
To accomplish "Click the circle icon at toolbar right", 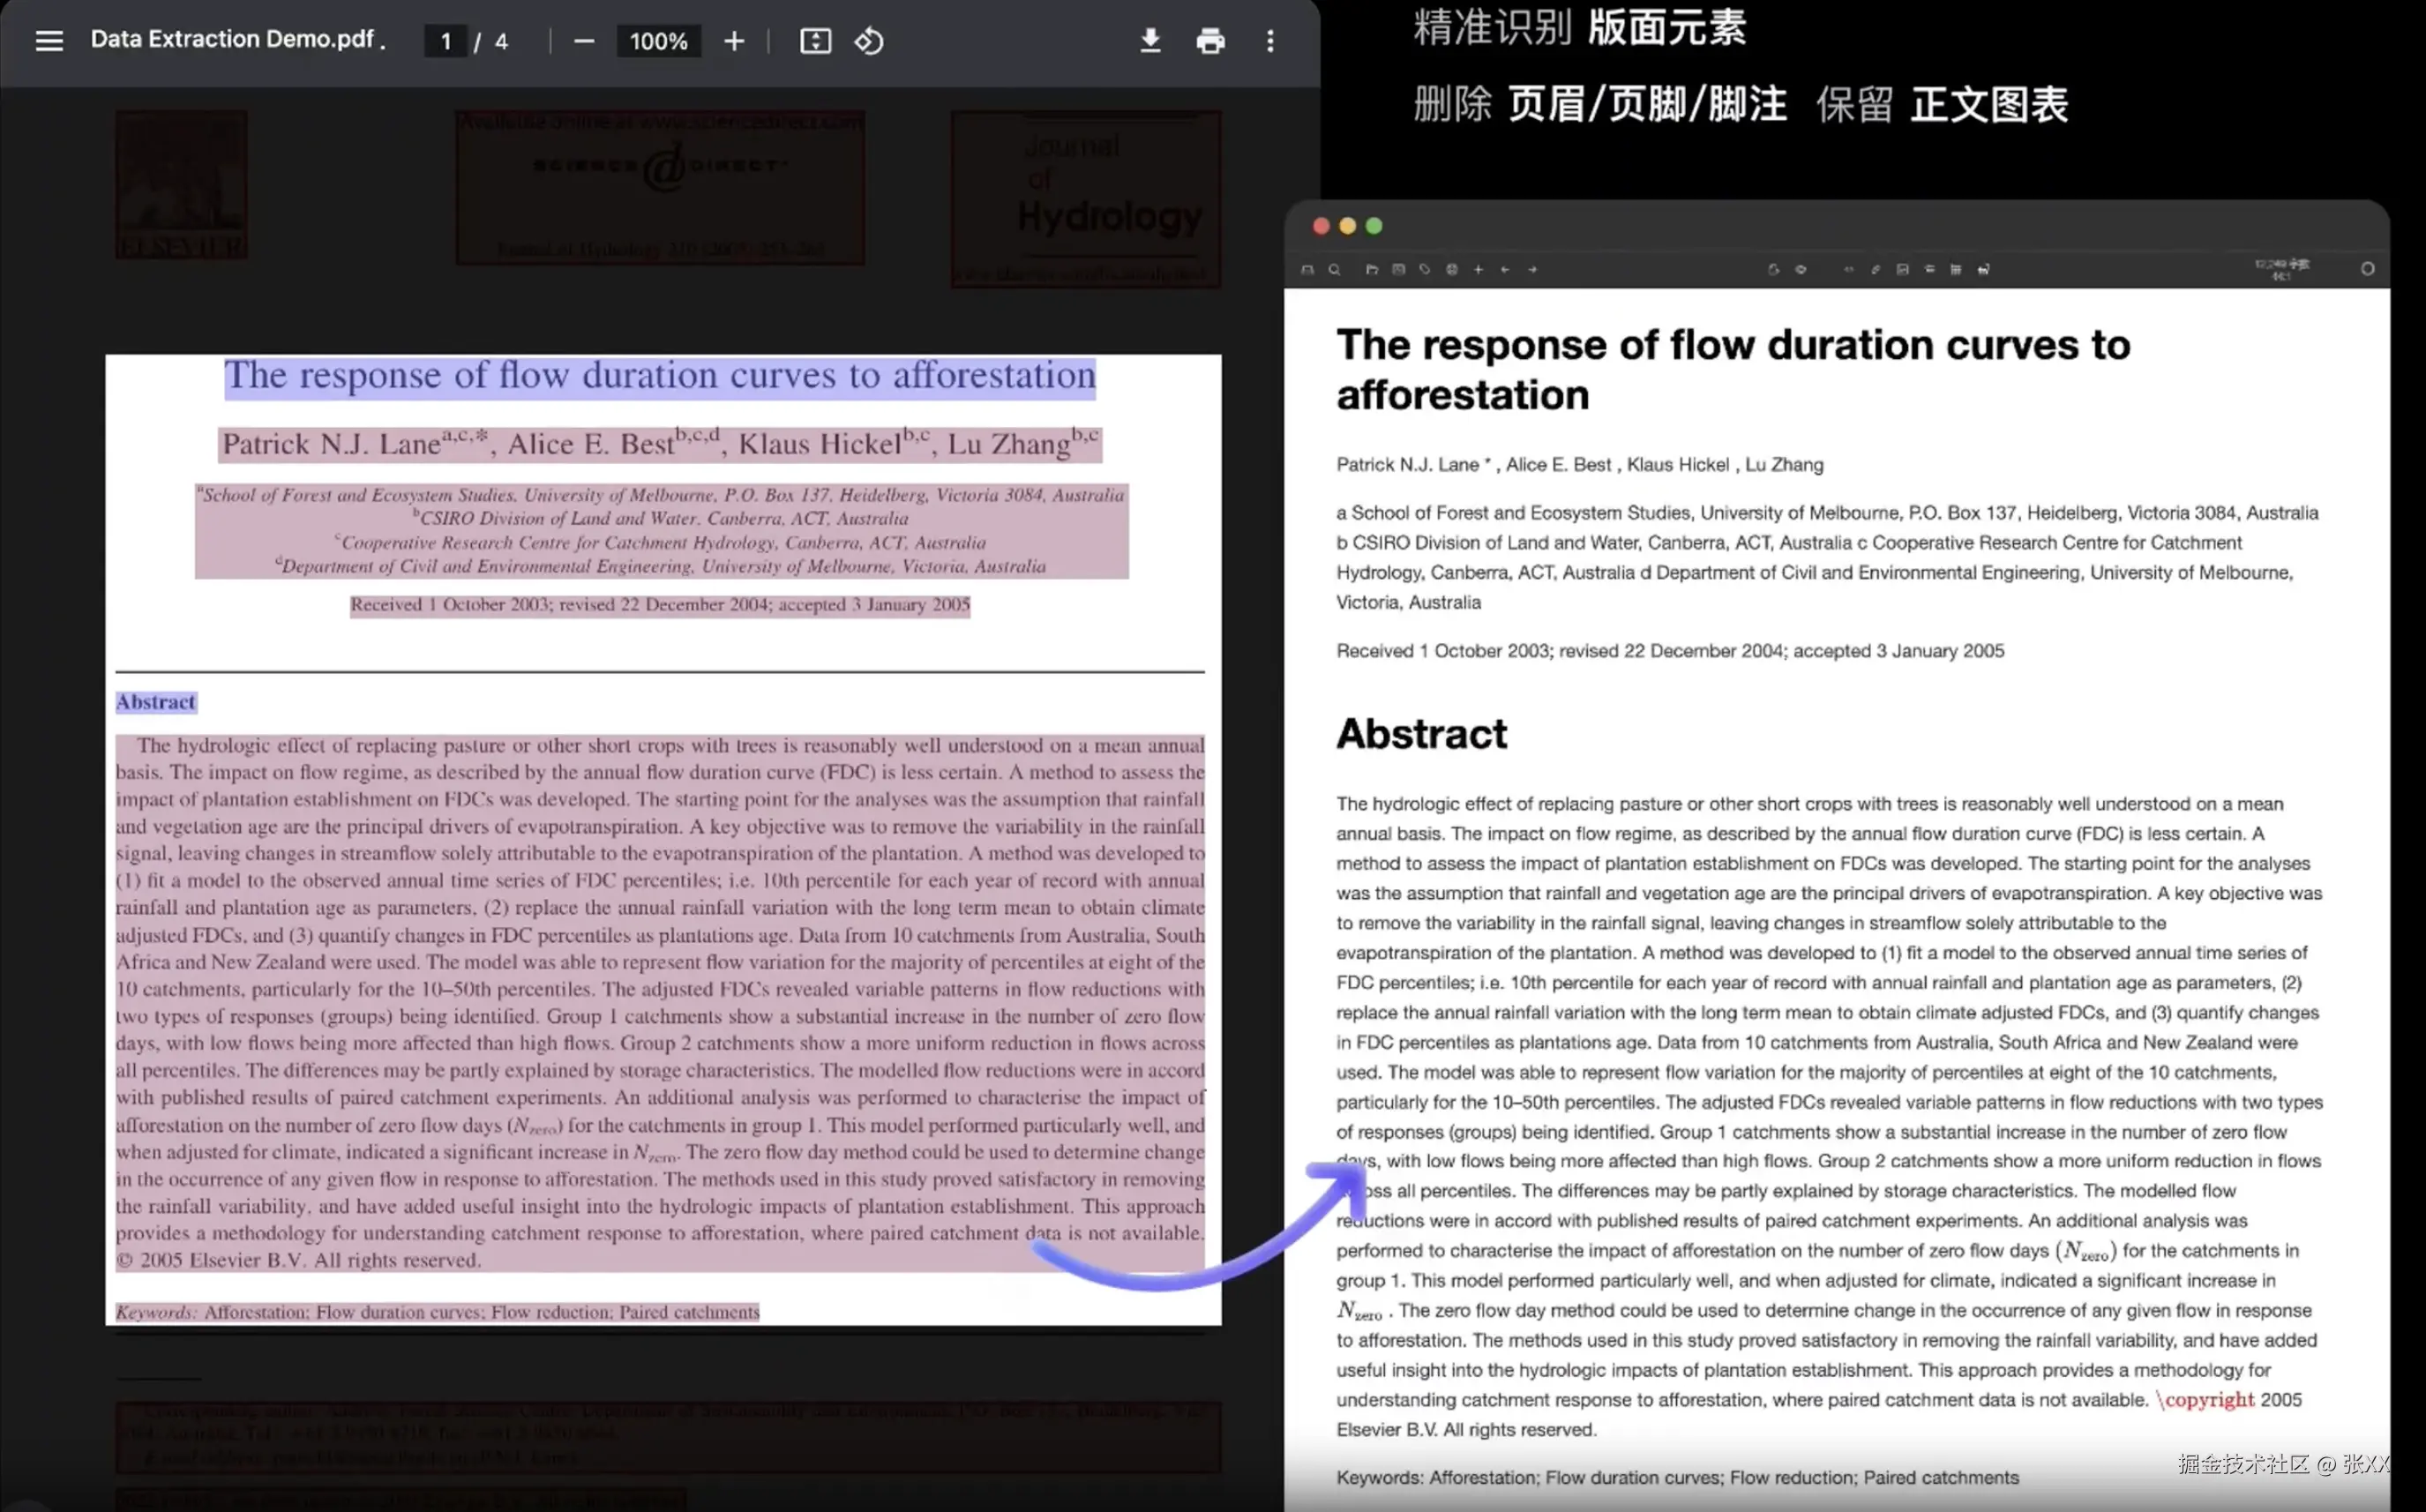I will [x=2367, y=269].
